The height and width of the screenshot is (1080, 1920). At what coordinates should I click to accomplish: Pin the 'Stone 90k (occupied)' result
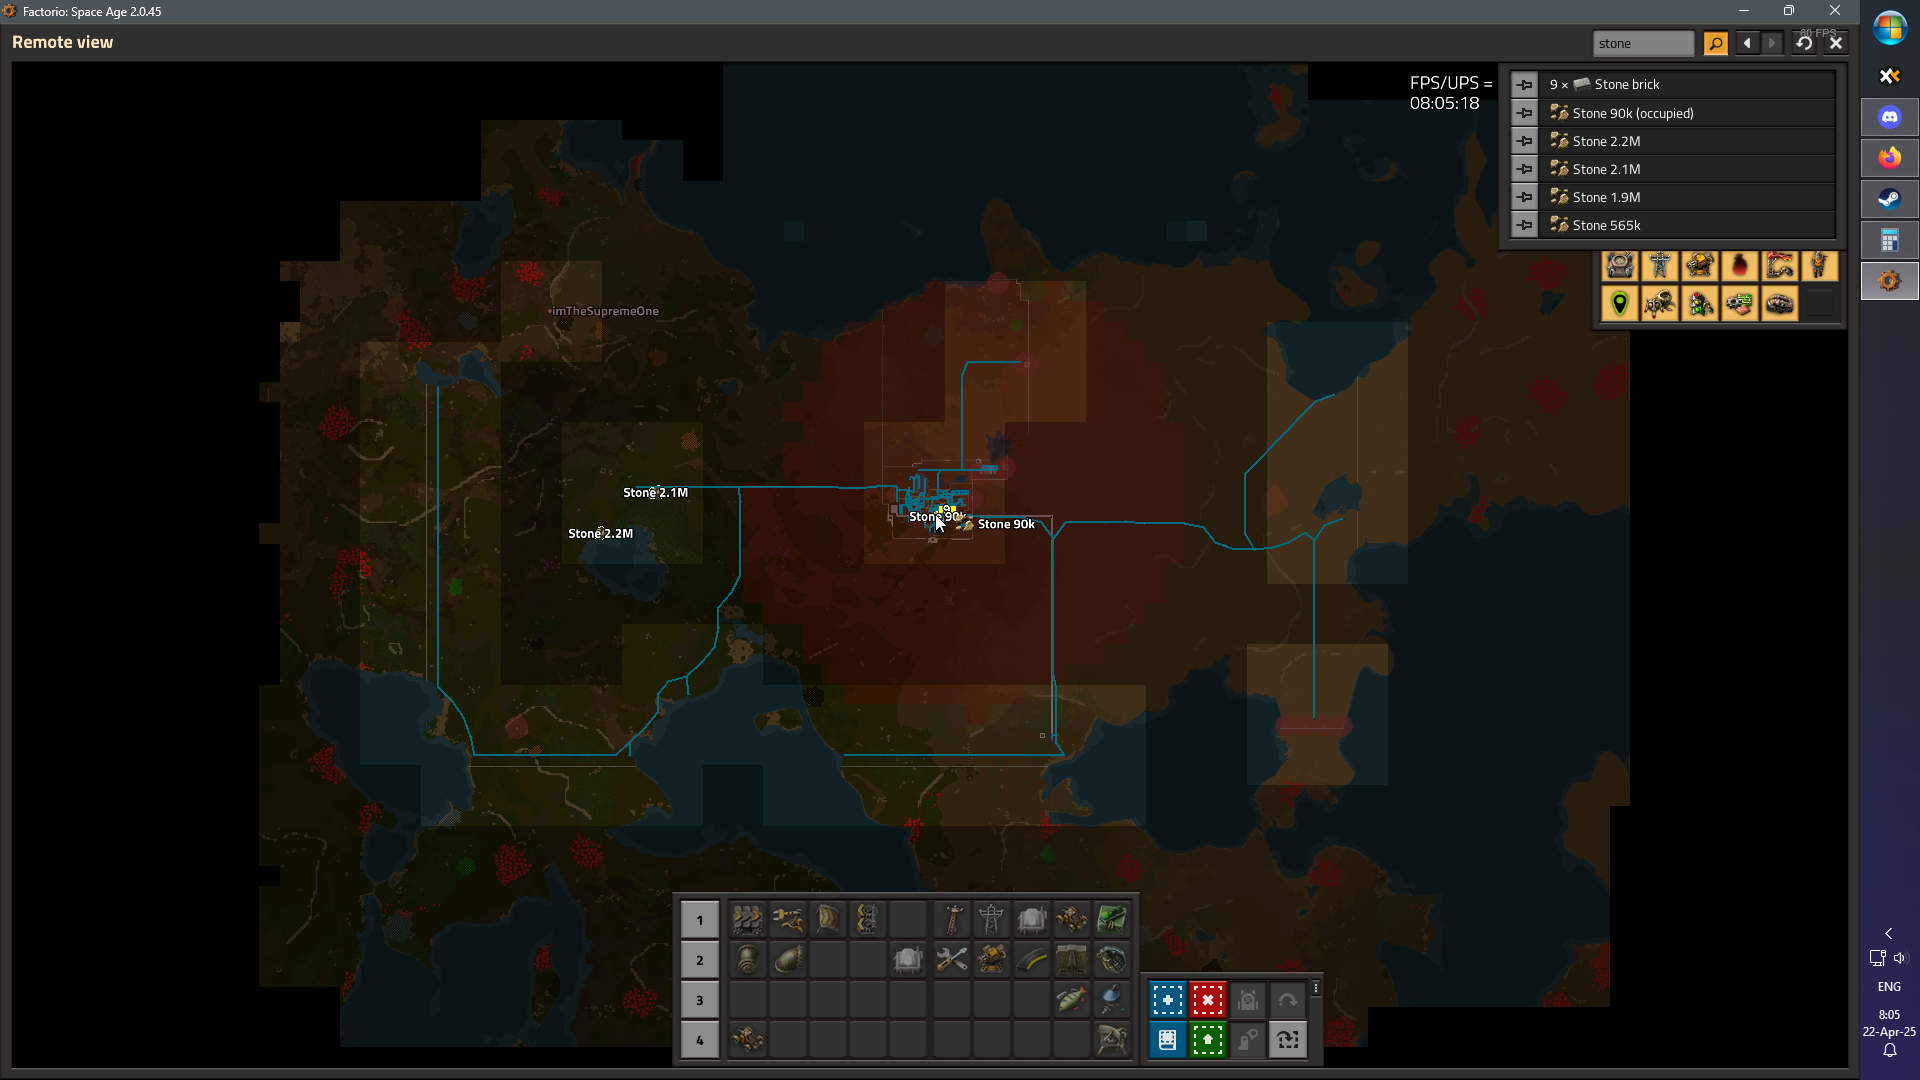pos(1524,113)
